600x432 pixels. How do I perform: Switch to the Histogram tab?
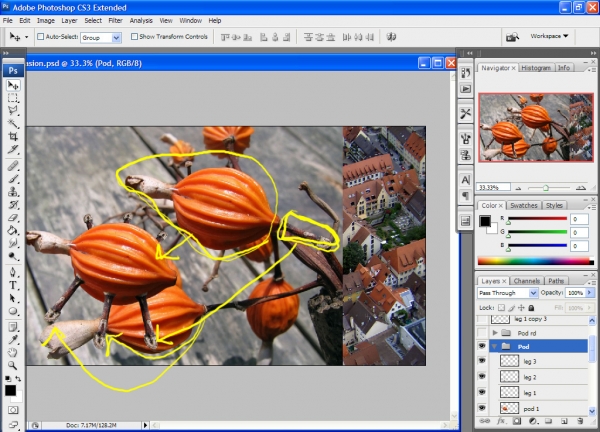[536, 68]
